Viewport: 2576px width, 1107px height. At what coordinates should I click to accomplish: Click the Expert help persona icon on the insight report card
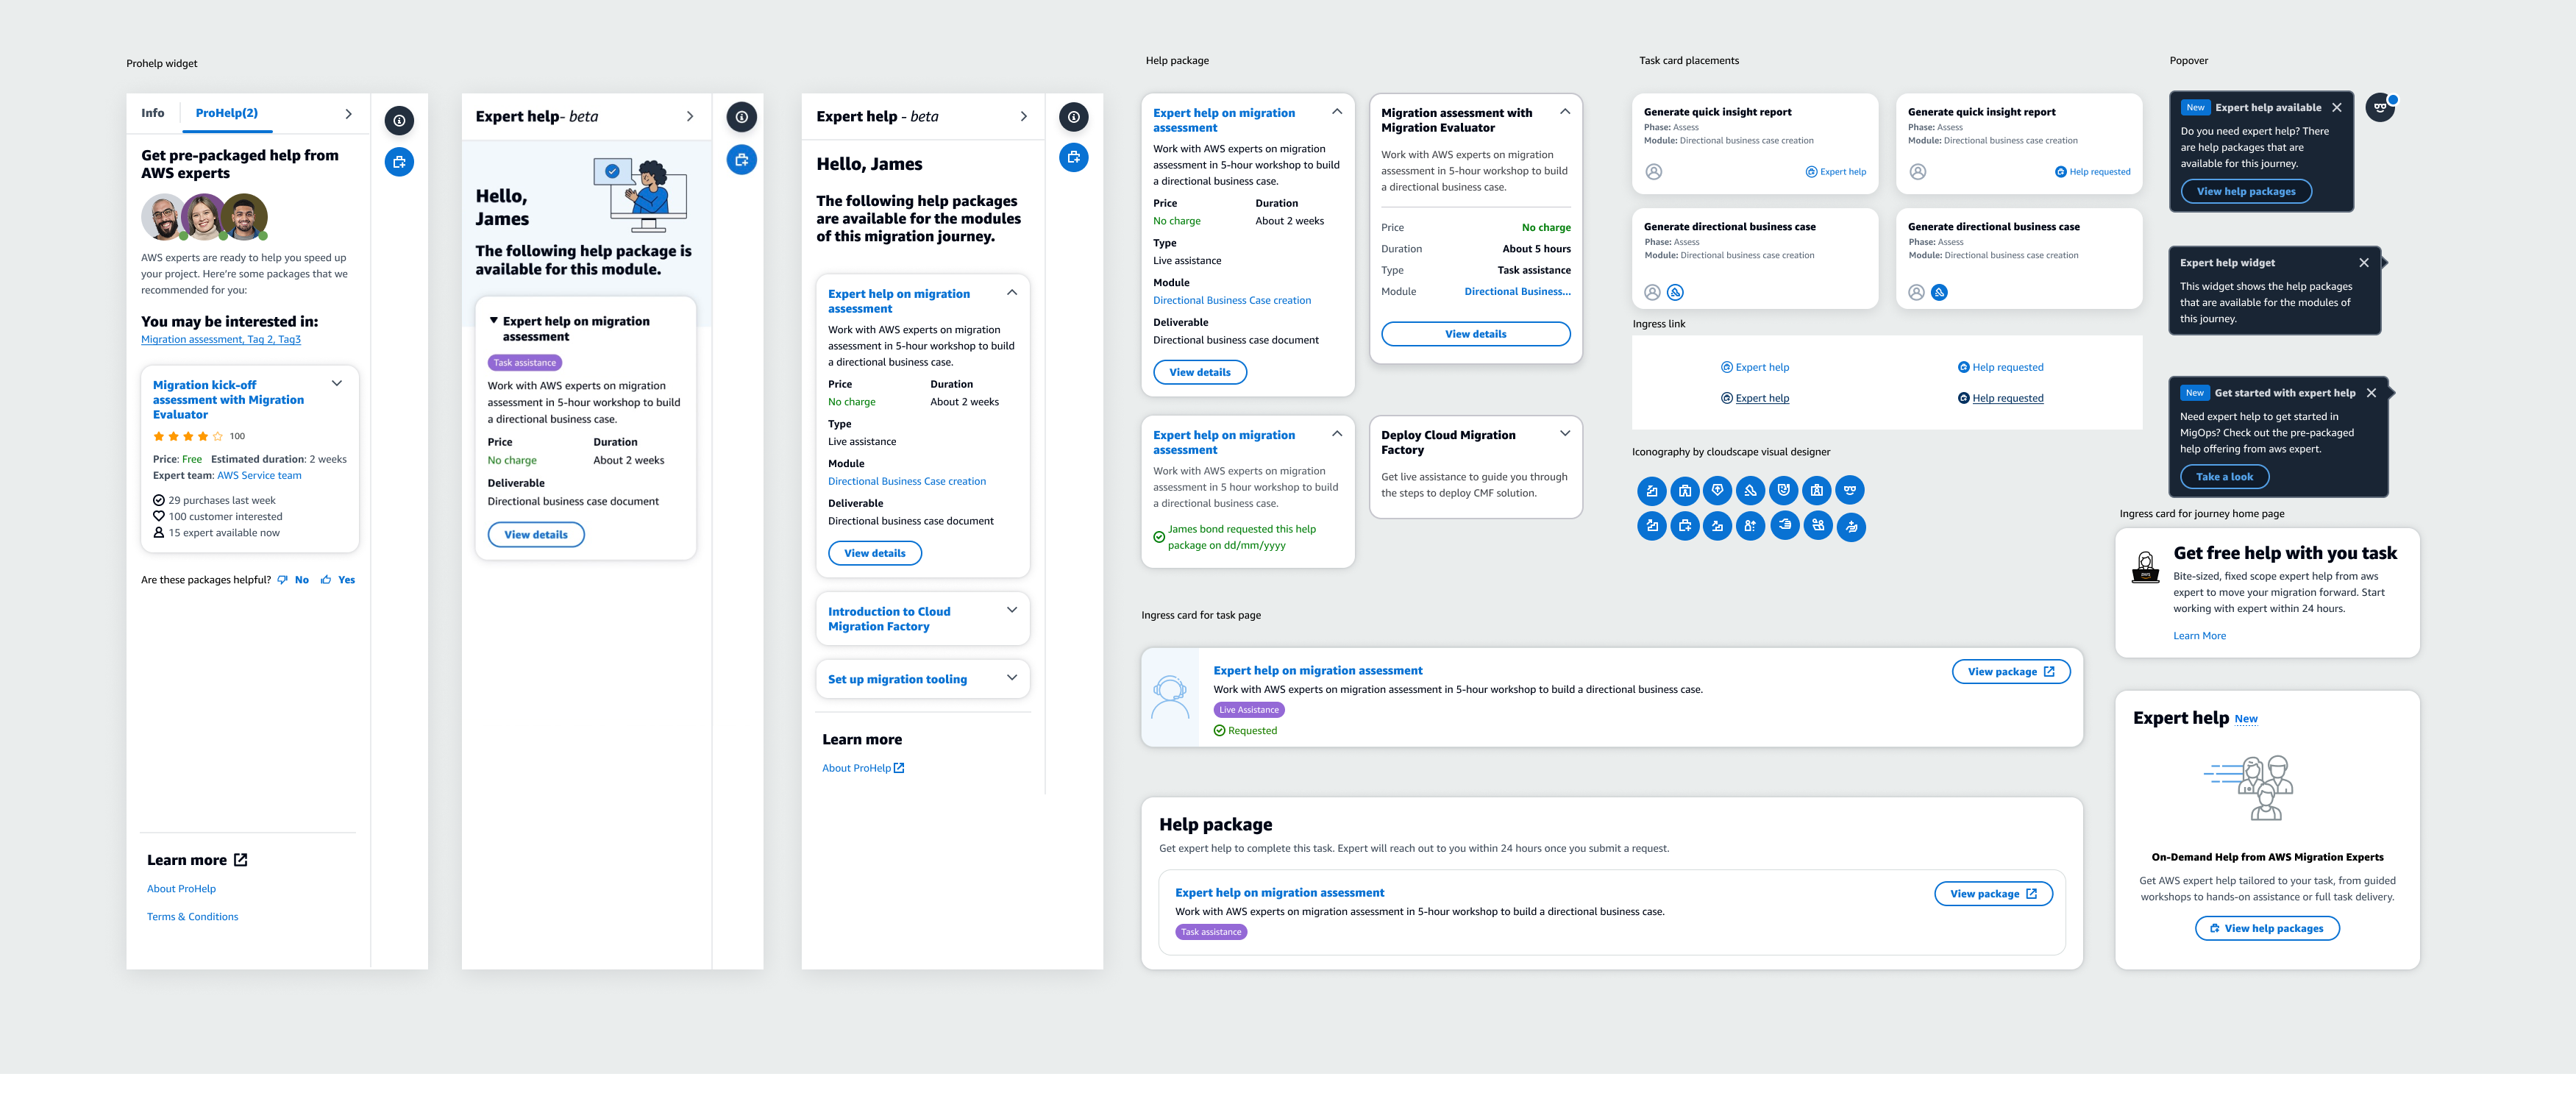pos(1654,171)
